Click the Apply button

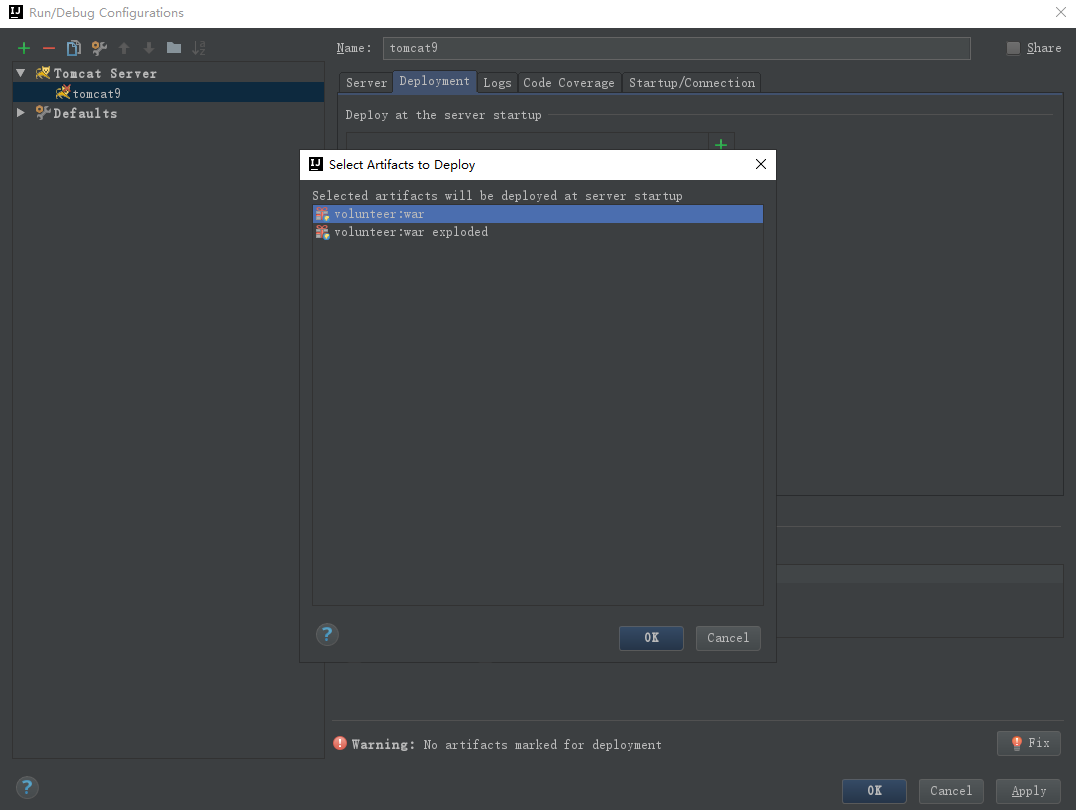(1029, 791)
